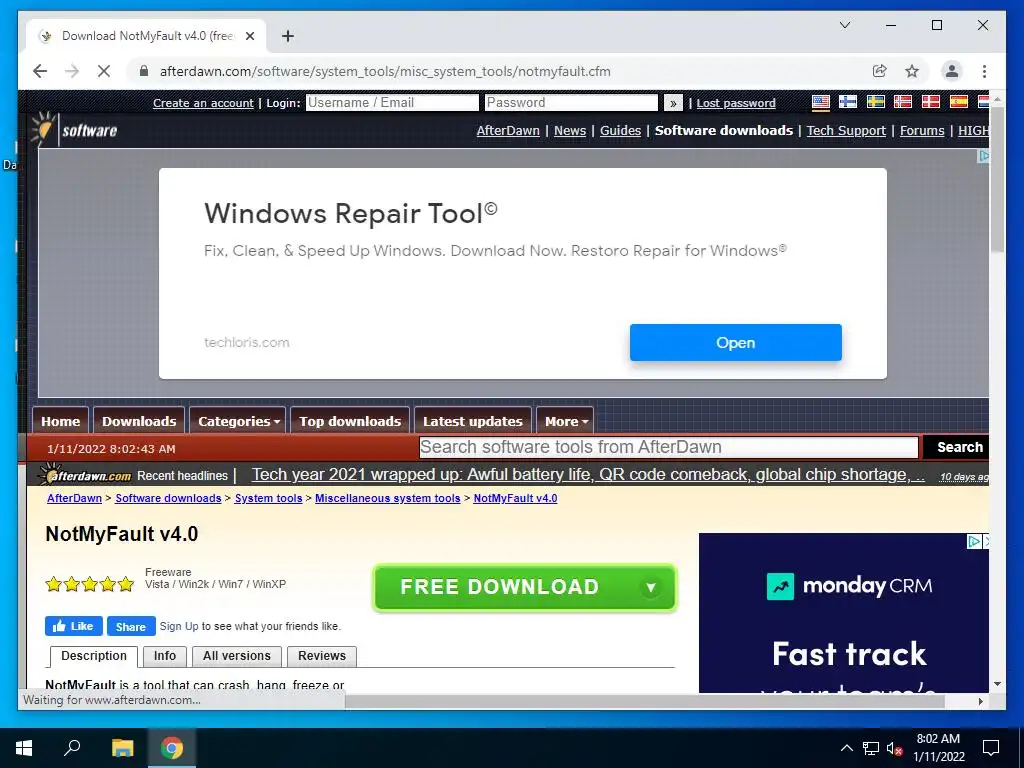Viewport: 1024px width, 768px height.
Task: Expand the More dropdown menu
Action: (x=566, y=421)
